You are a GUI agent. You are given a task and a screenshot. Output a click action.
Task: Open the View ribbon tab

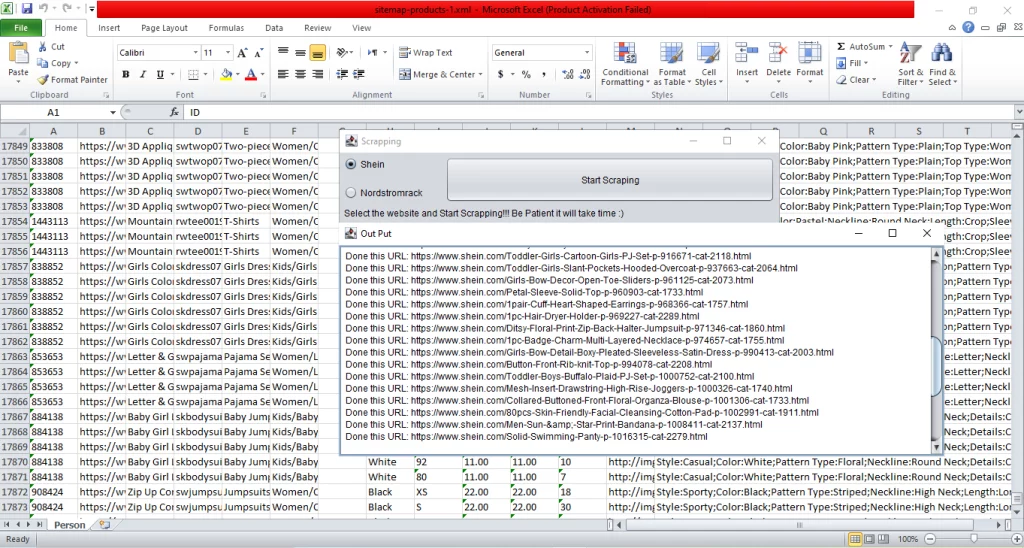coord(362,28)
